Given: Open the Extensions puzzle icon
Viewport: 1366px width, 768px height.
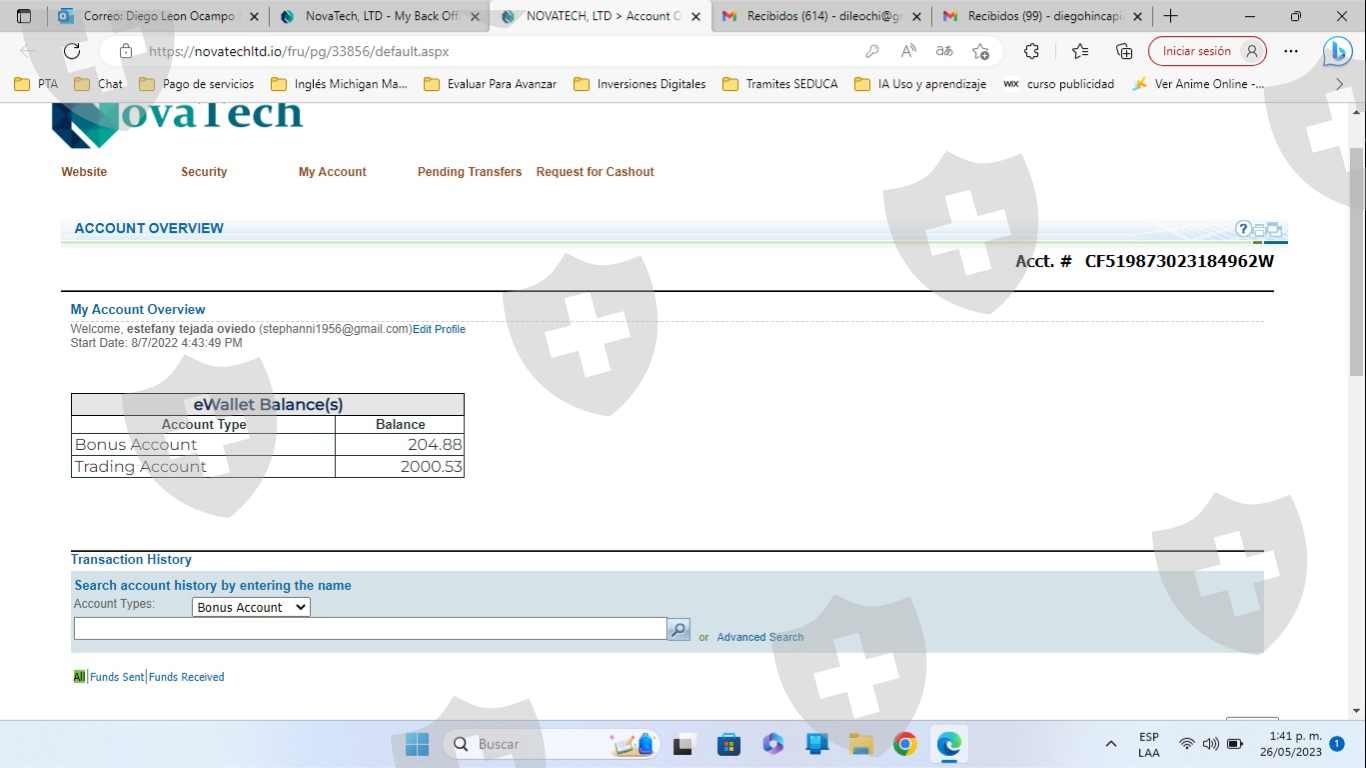Looking at the screenshot, I should [1031, 51].
